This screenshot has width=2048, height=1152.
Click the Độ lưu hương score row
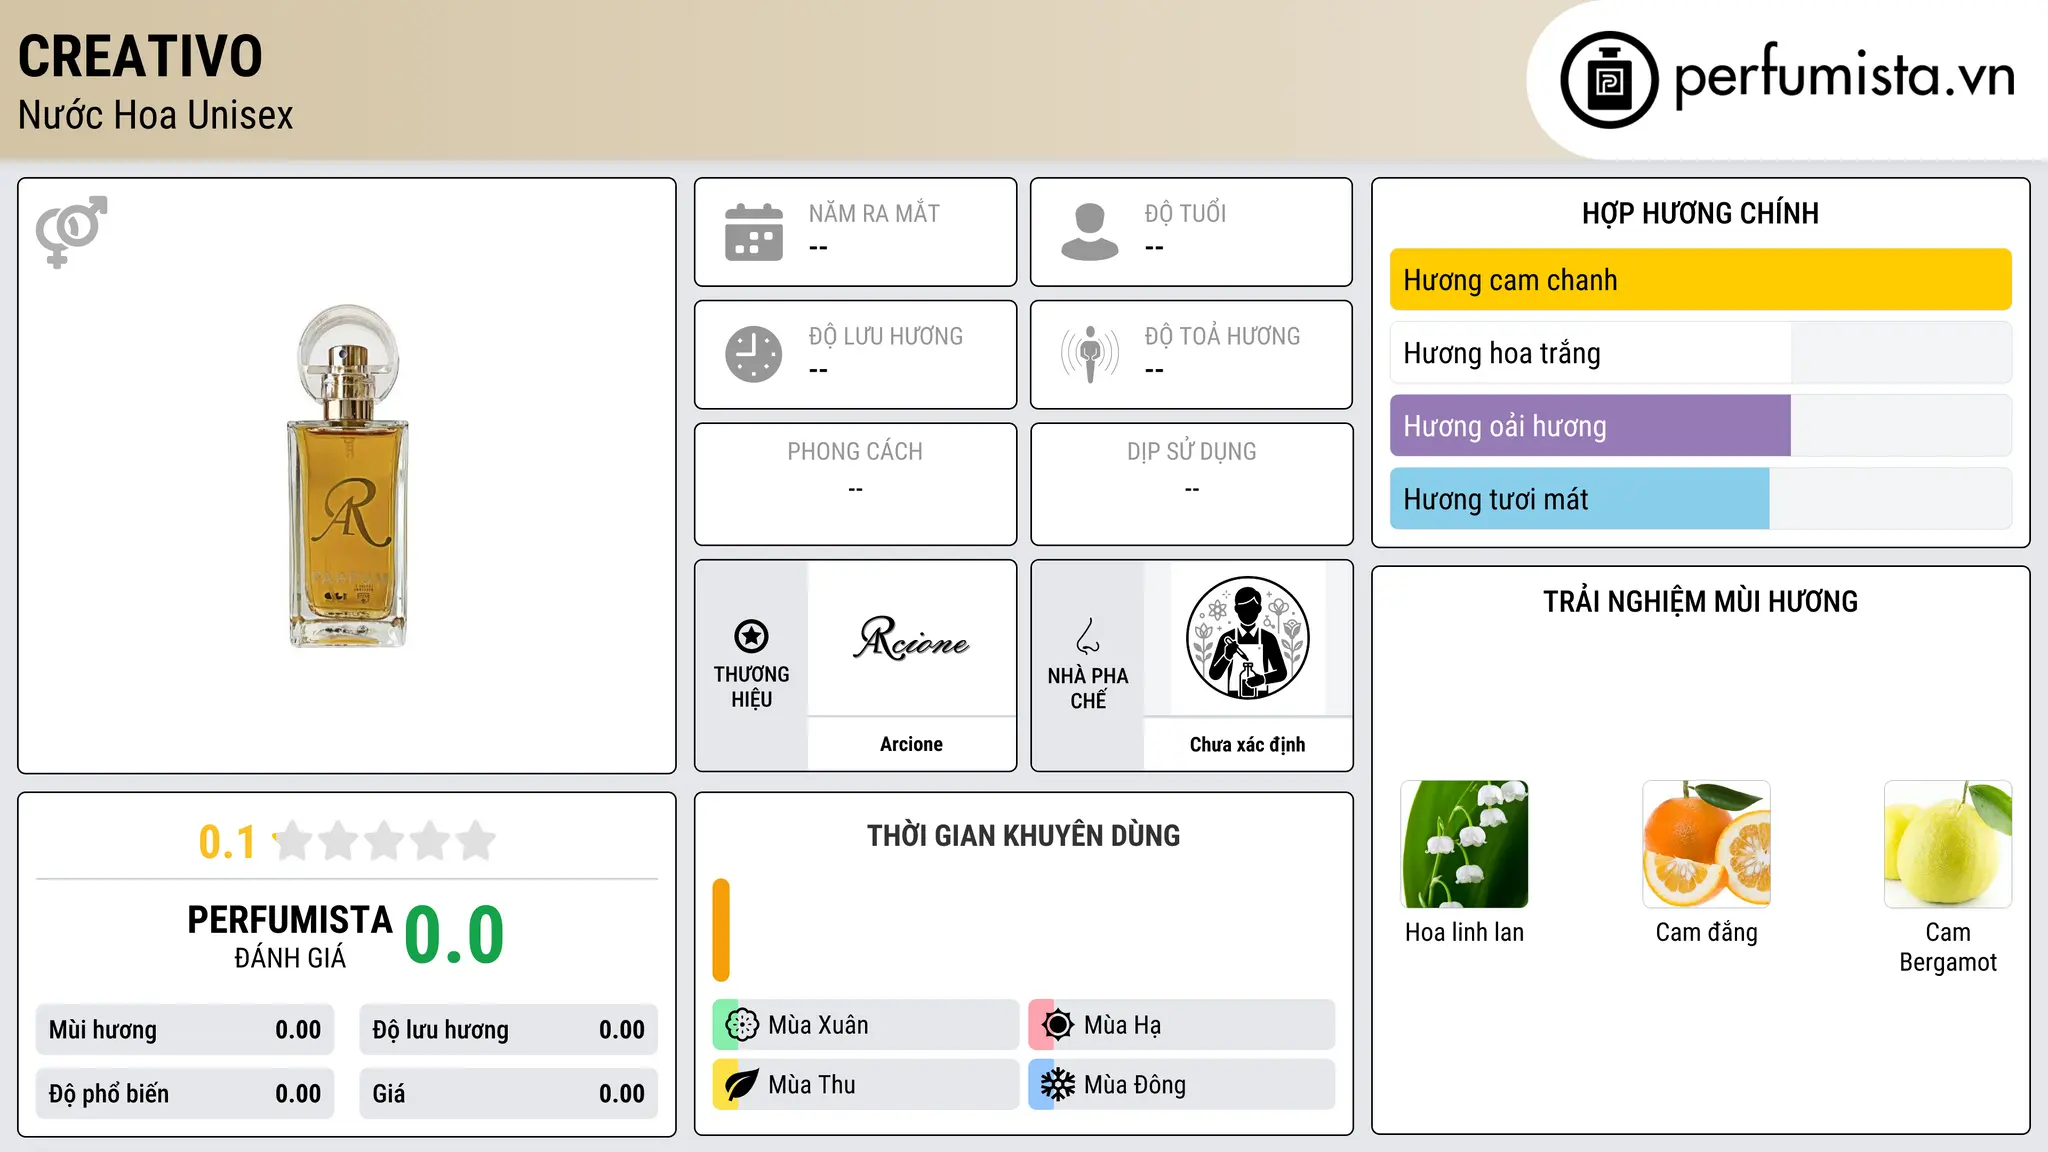tap(509, 1030)
